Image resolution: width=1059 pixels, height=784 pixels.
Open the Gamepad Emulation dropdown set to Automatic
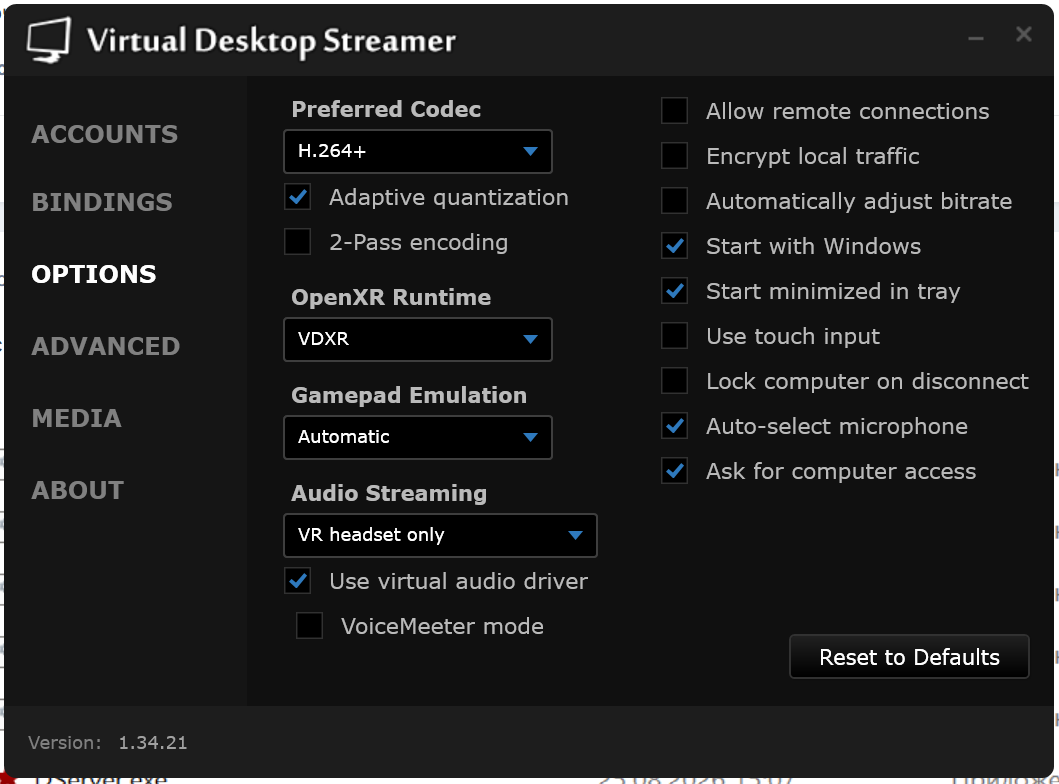[417, 437]
